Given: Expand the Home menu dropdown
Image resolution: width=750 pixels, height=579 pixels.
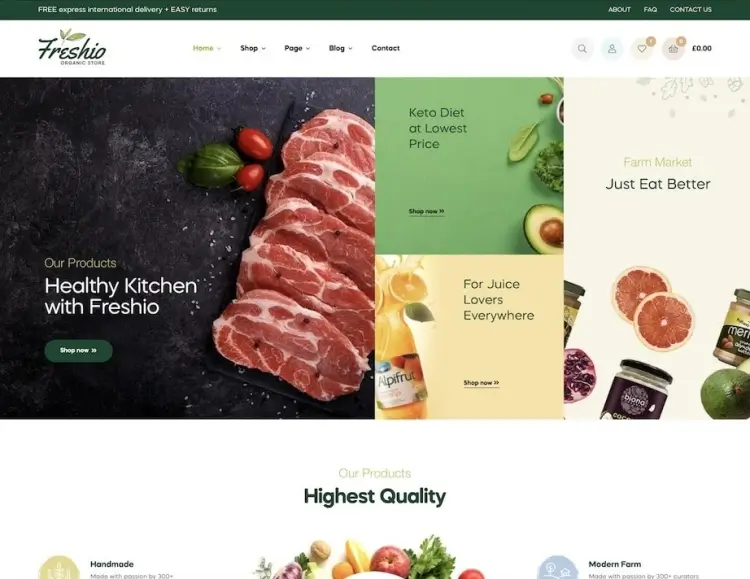Looking at the screenshot, I should click(207, 48).
